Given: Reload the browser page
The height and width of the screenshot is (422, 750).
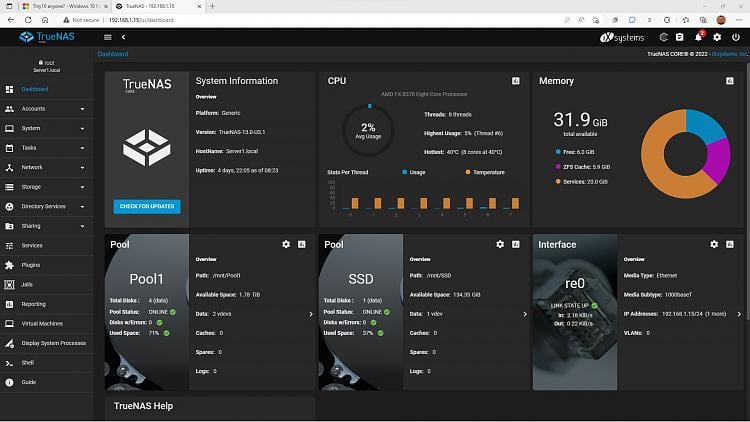Looking at the screenshot, I should tap(28, 20).
